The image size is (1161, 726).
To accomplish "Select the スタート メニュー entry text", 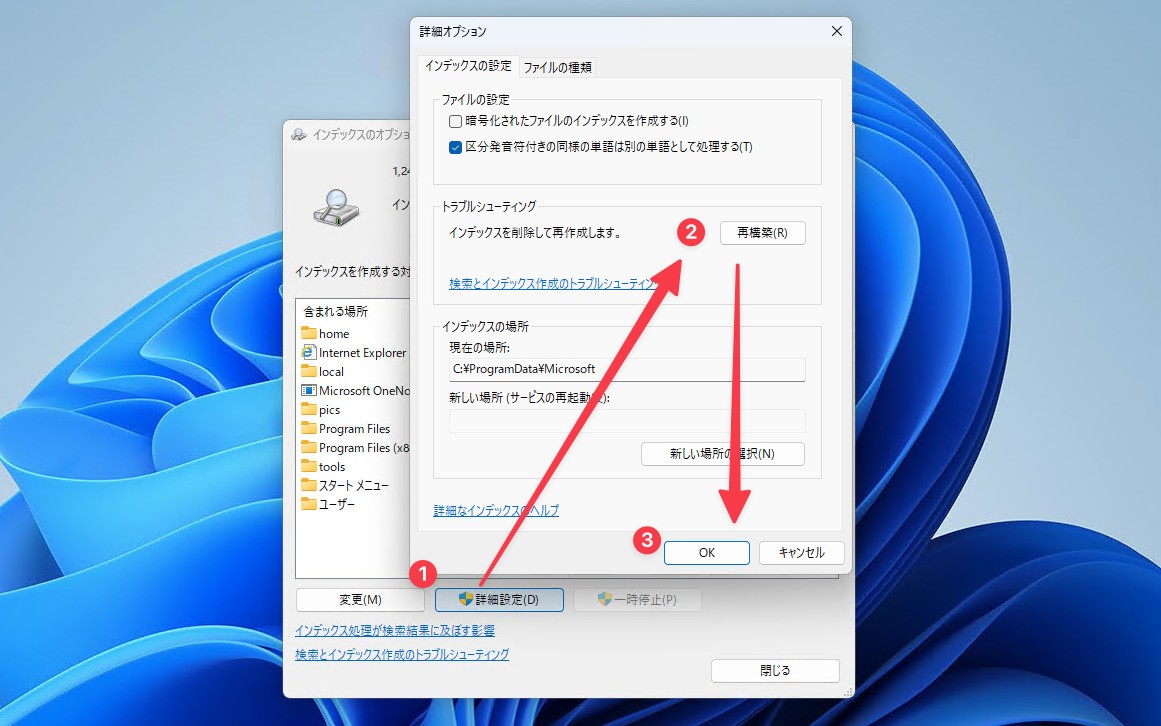I will (x=354, y=486).
